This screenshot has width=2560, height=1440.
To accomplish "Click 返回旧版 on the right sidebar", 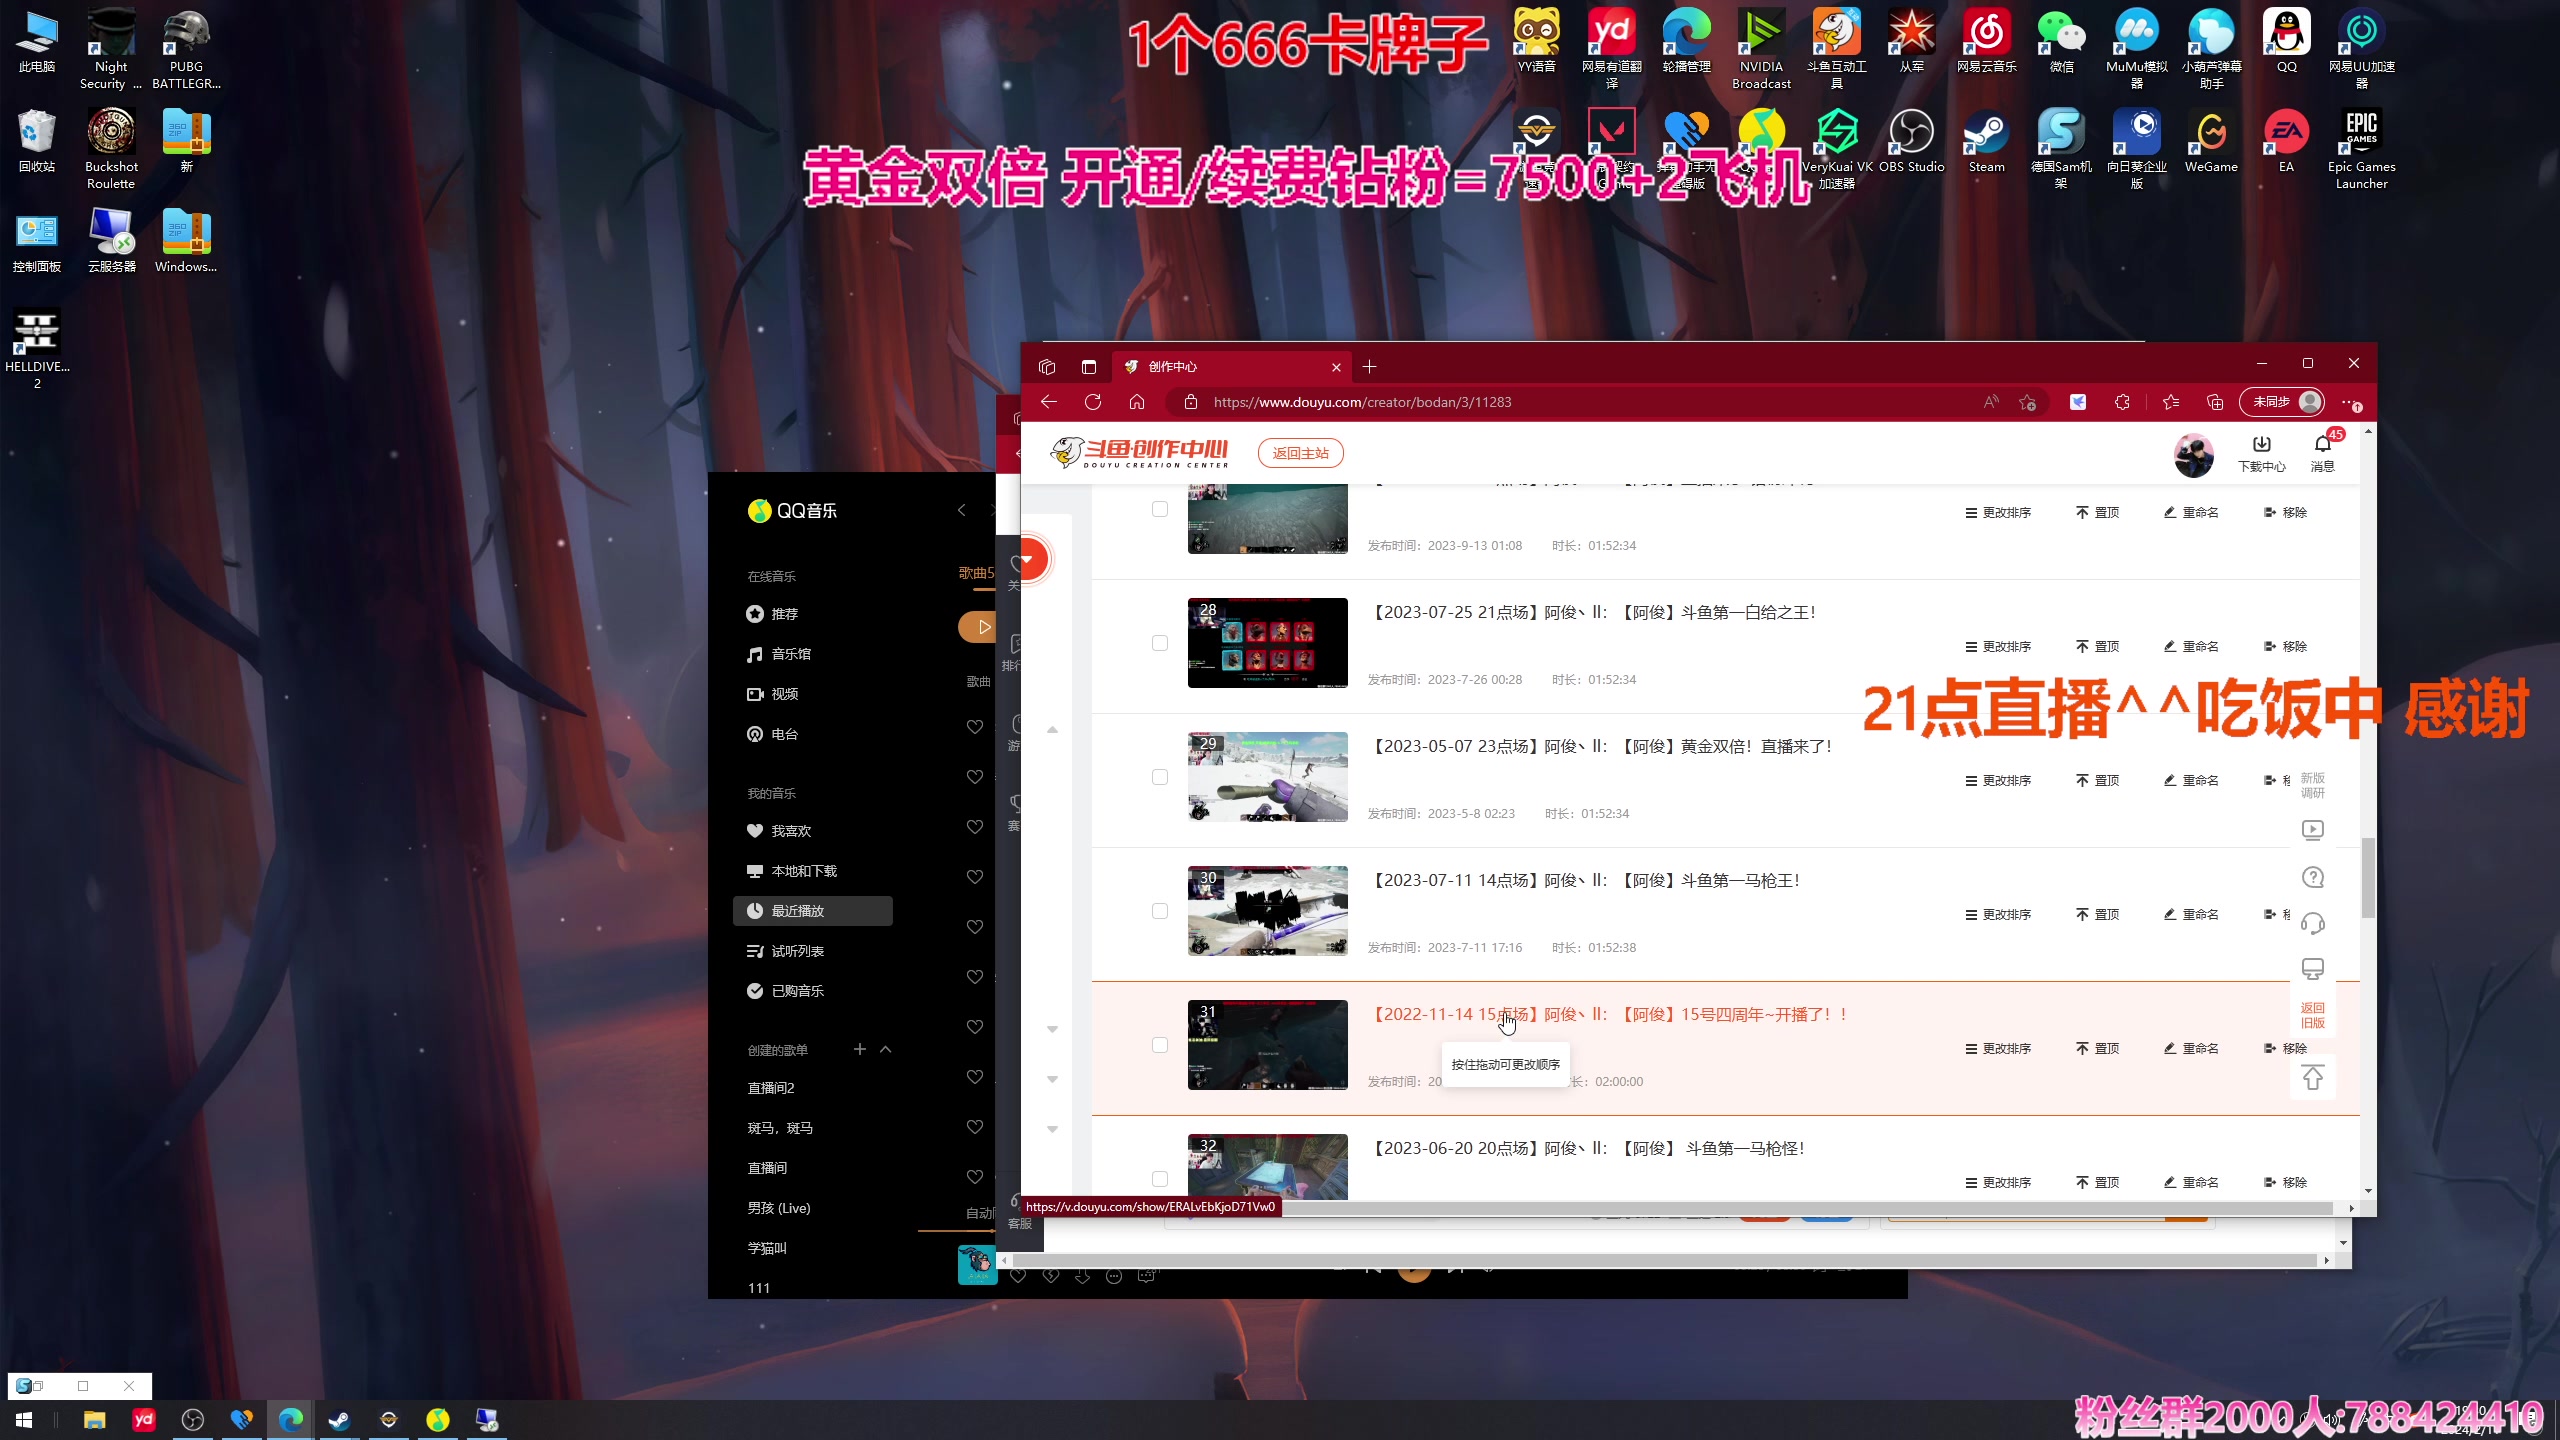I will (2313, 1016).
